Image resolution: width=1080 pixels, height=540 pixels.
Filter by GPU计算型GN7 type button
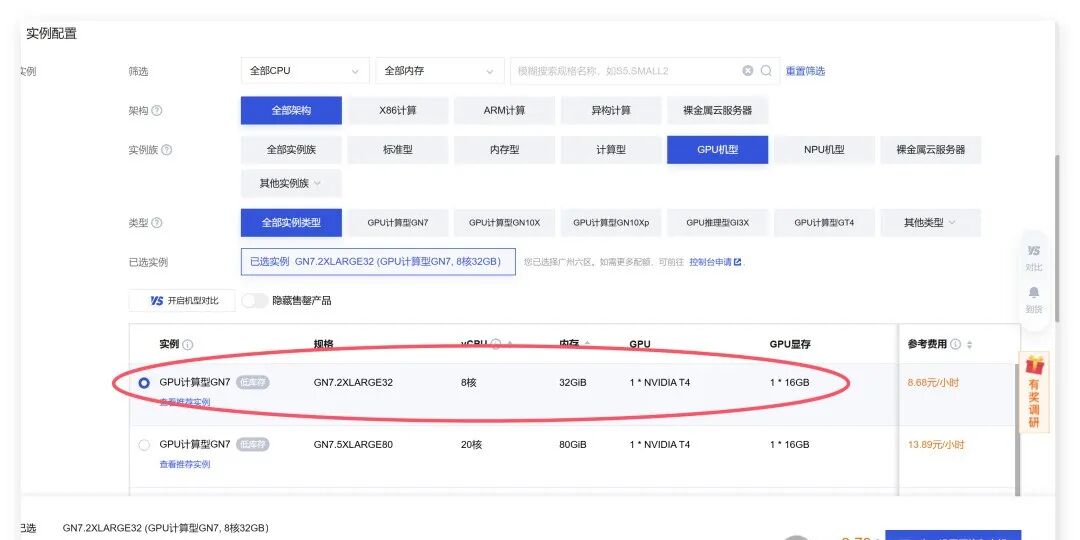(398, 223)
